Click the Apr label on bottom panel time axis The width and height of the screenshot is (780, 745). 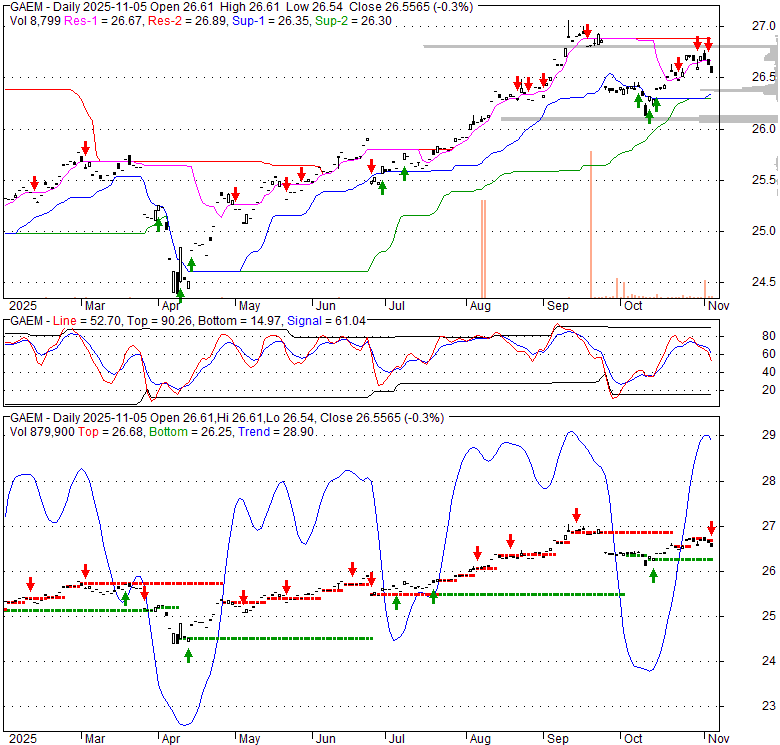(173, 738)
